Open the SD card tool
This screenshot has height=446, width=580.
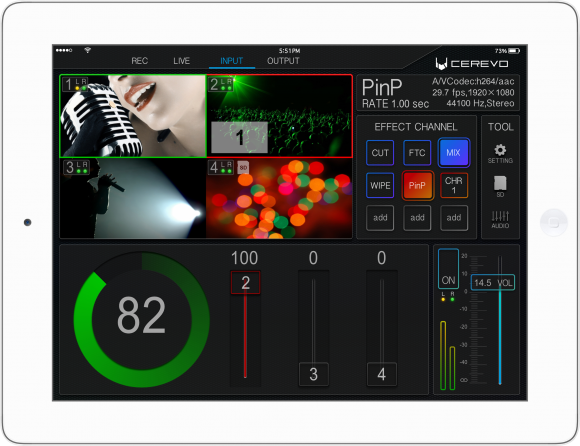(x=500, y=186)
